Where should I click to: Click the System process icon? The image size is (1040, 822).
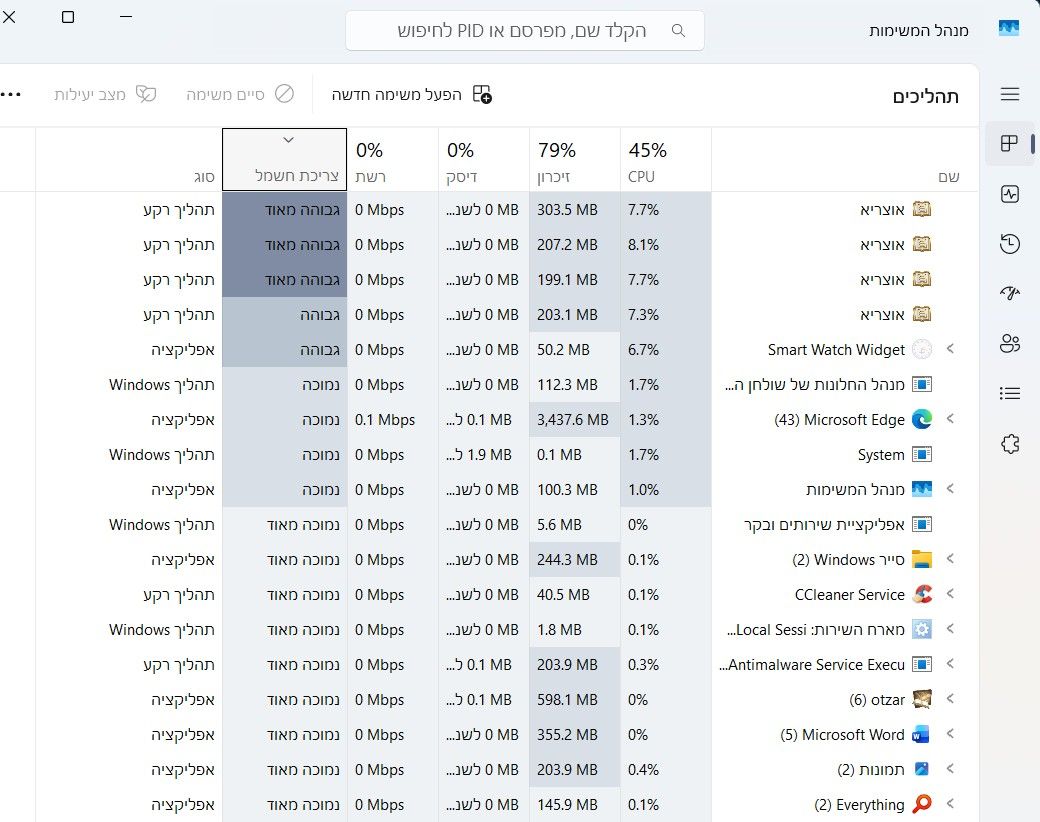922,454
